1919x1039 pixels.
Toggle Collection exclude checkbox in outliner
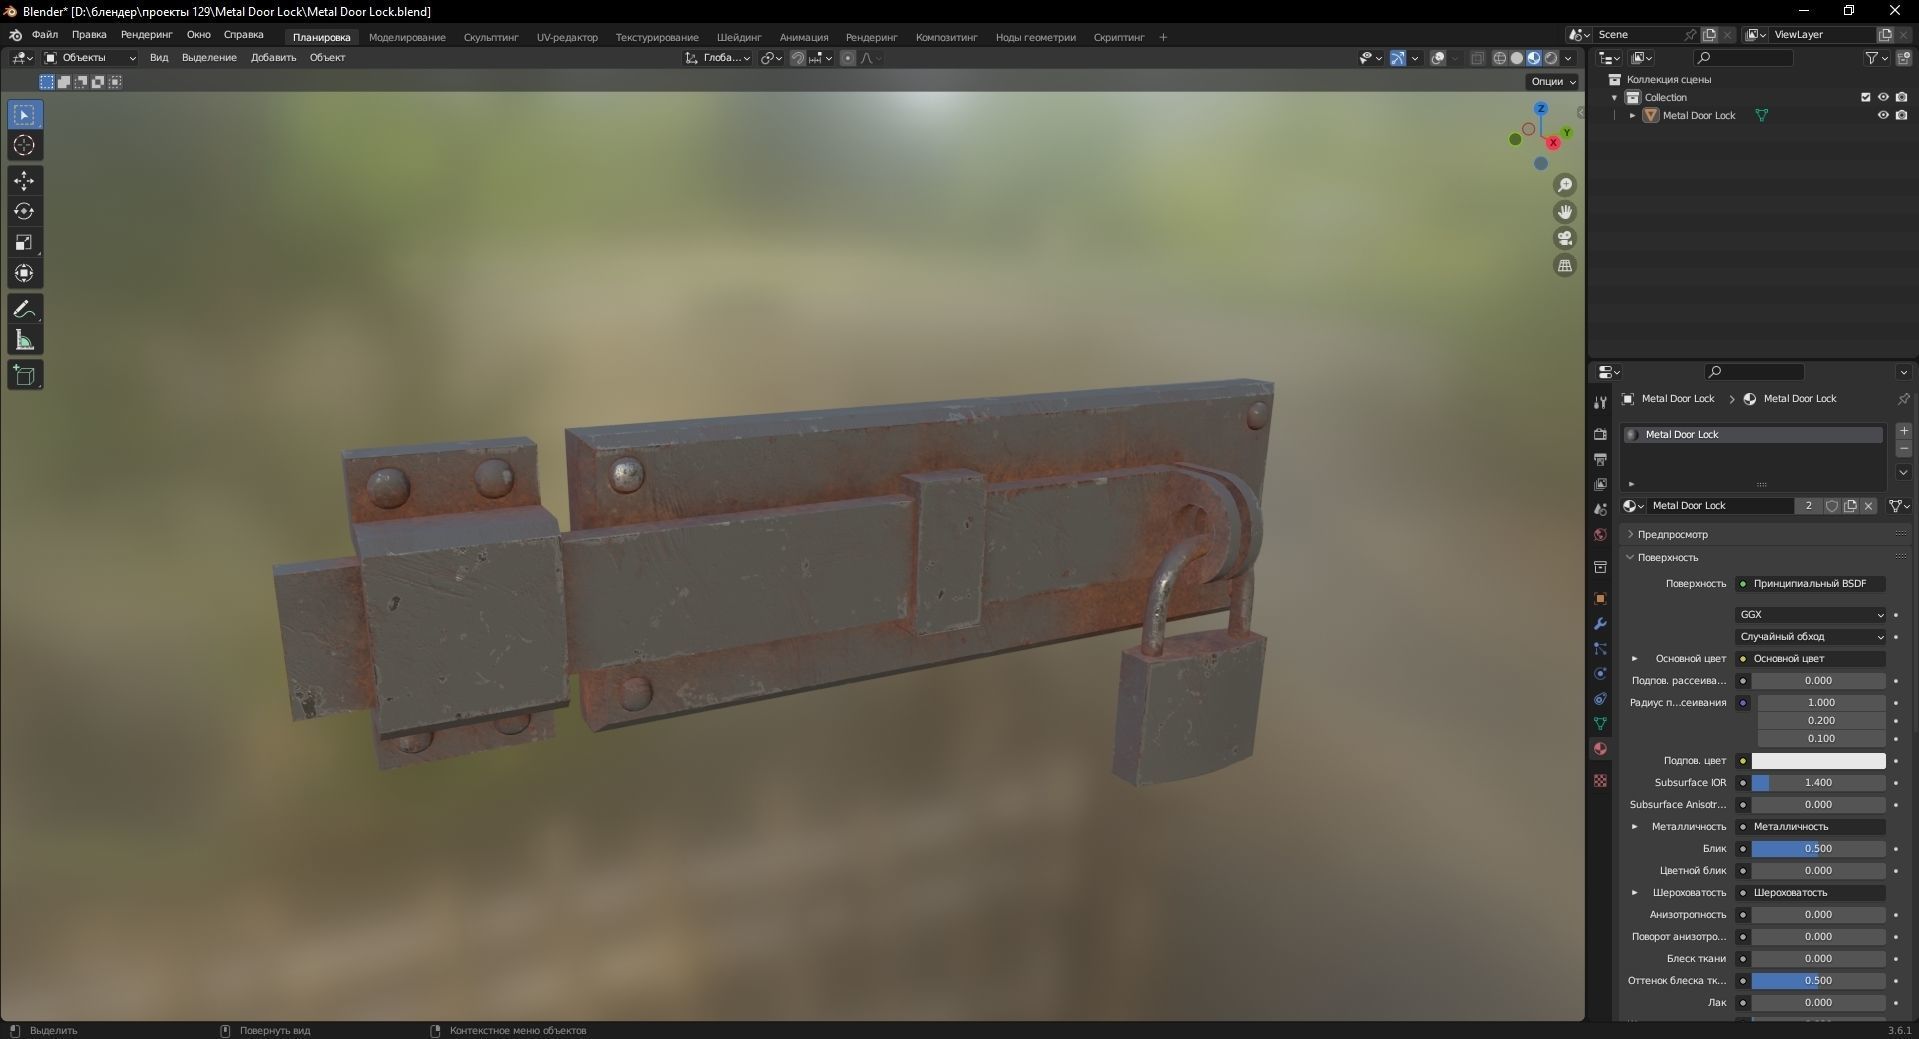pyautogui.click(x=1865, y=97)
